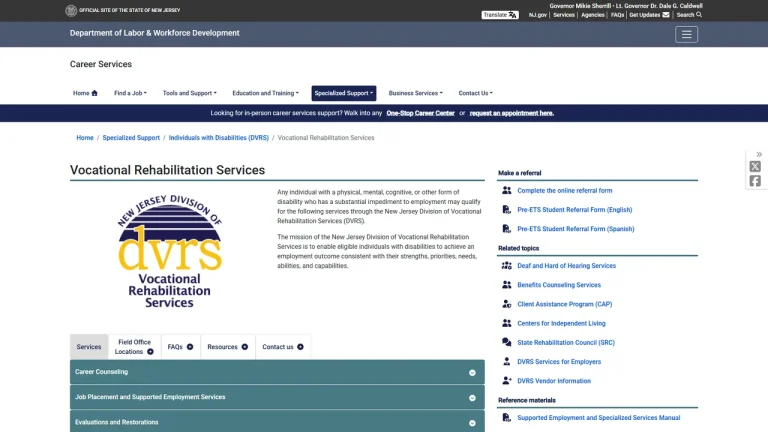Click icon beside DVRS Vendor Information
Viewport: 768px width, 432px height.
click(506, 381)
